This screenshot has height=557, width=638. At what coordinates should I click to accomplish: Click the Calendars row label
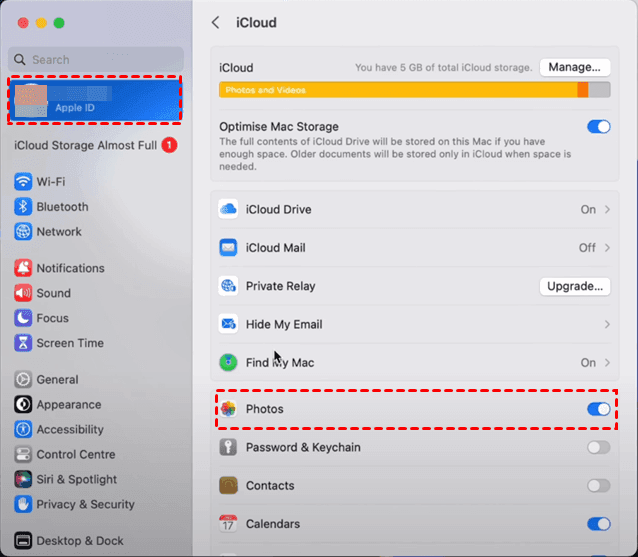pyautogui.click(x=273, y=524)
